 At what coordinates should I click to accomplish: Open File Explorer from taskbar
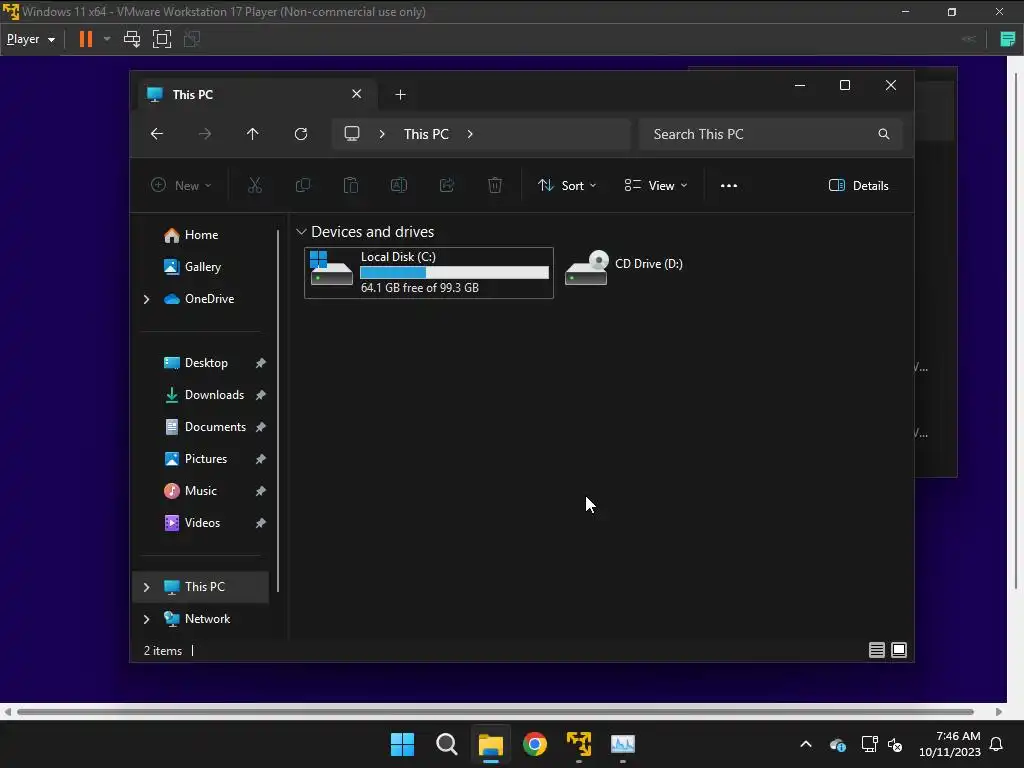pyautogui.click(x=490, y=744)
